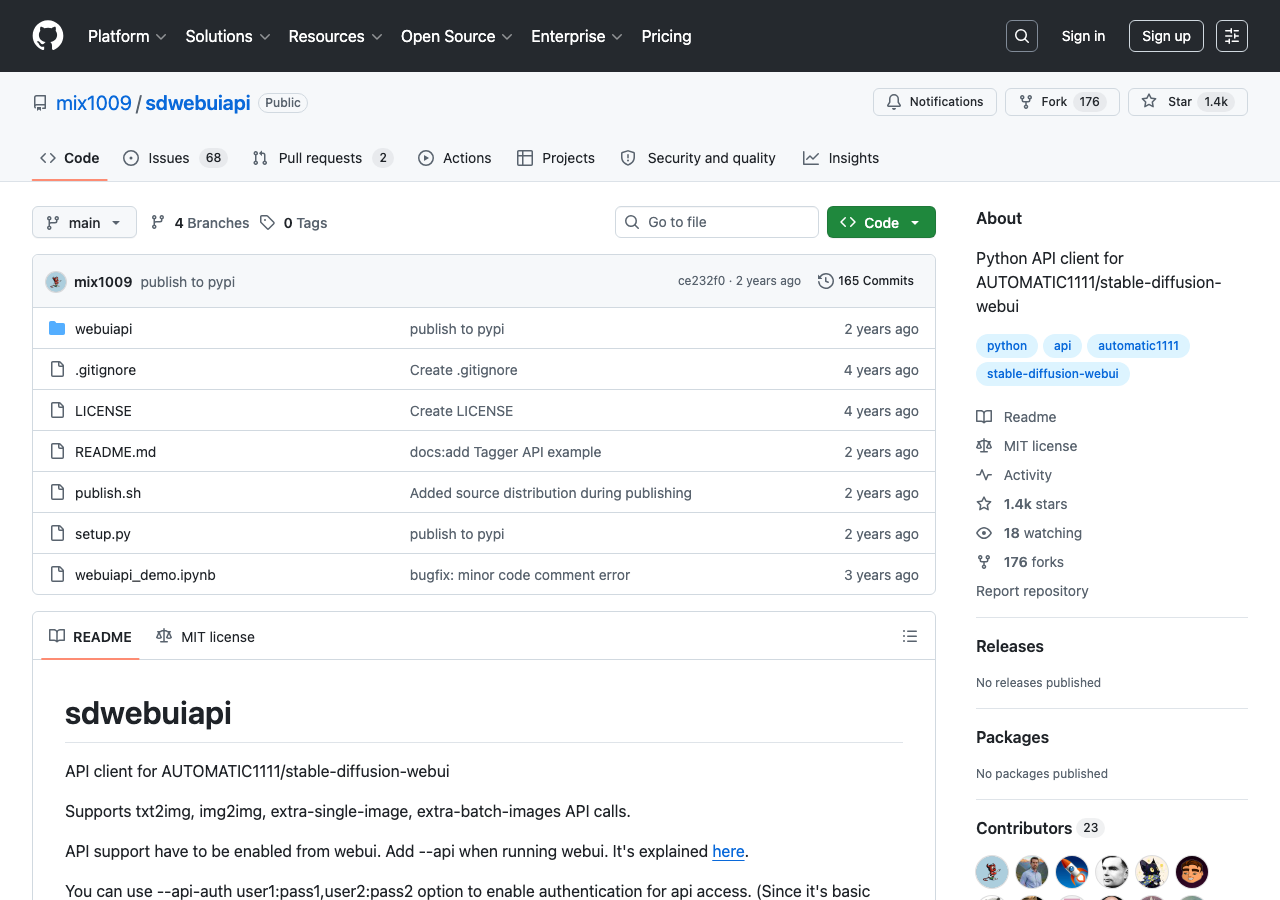Select the README tab in file viewer
The width and height of the screenshot is (1280, 900).
[90, 637]
